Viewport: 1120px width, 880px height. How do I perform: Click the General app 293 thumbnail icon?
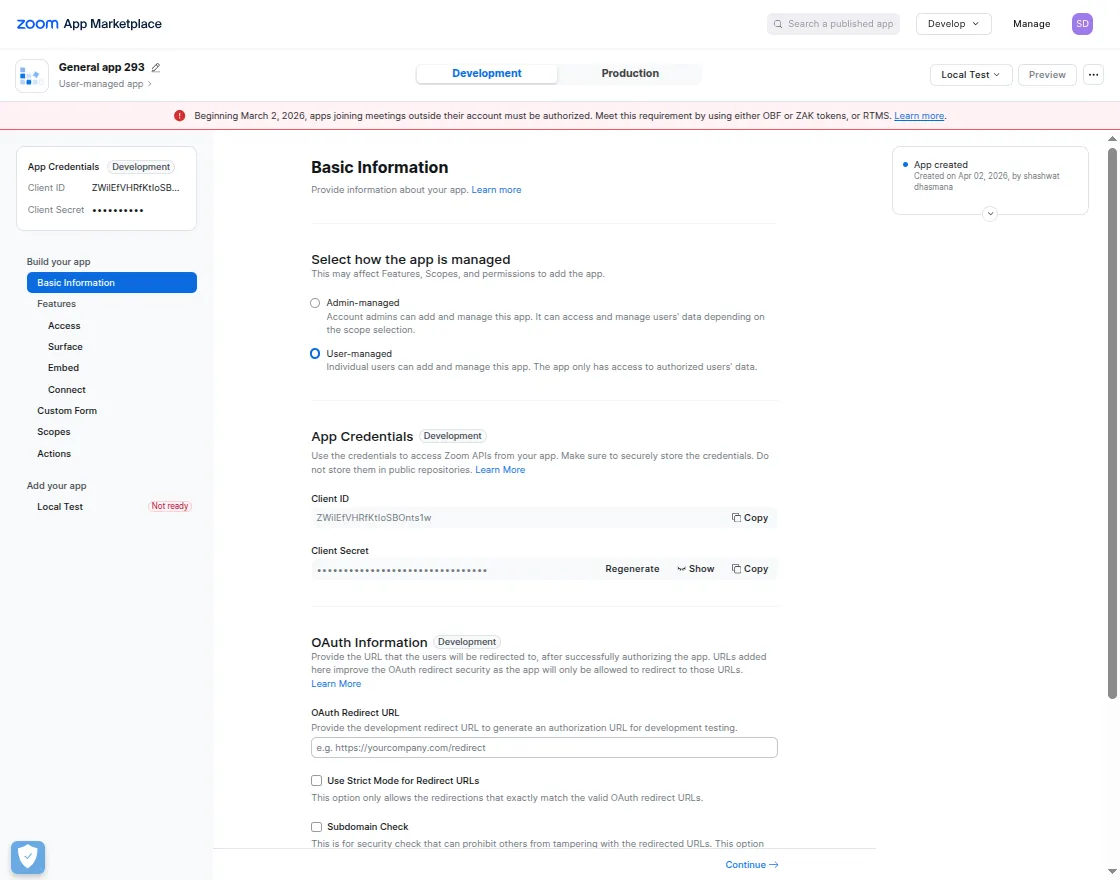tap(31, 76)
